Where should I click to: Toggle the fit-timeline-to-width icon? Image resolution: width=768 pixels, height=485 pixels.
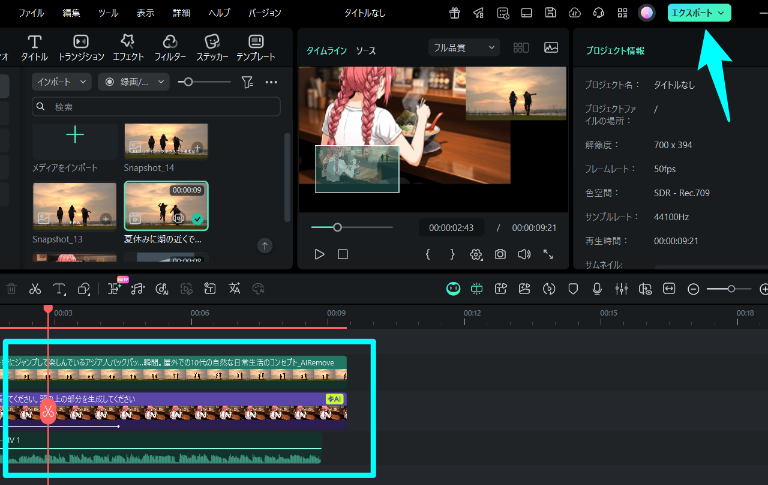pyautogui.click(x=669, y=289)
